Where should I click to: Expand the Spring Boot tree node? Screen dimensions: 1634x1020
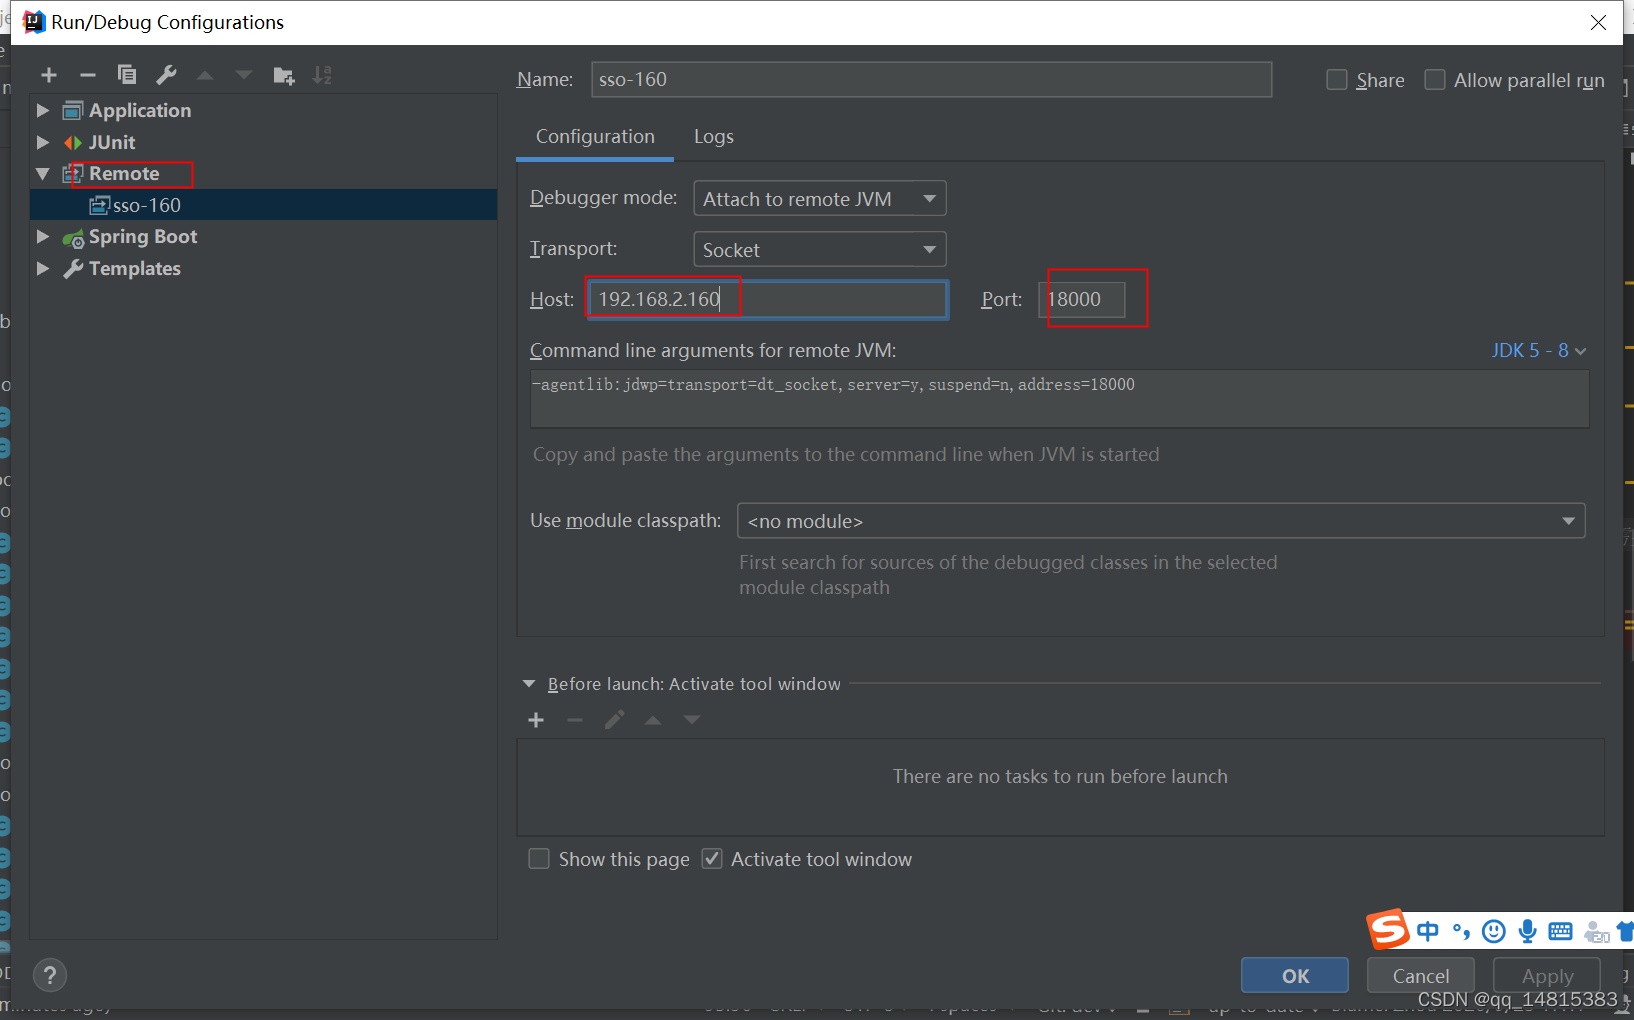pos(43,236)
